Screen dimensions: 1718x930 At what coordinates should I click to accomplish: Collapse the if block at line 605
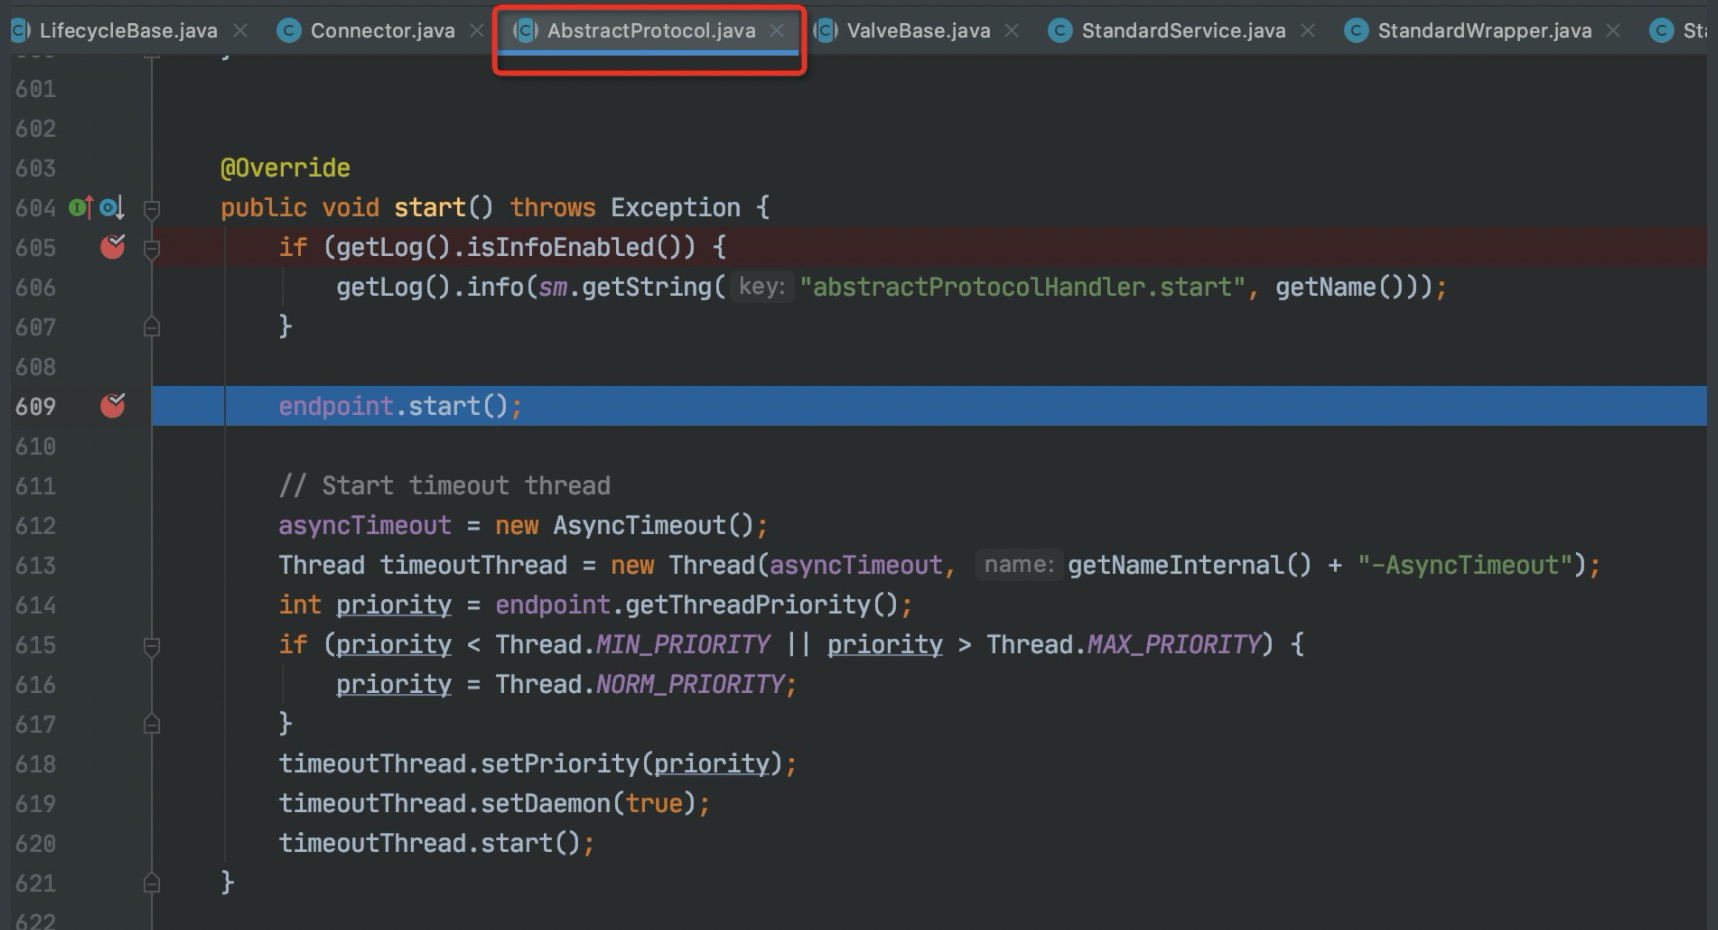(152, 248)
